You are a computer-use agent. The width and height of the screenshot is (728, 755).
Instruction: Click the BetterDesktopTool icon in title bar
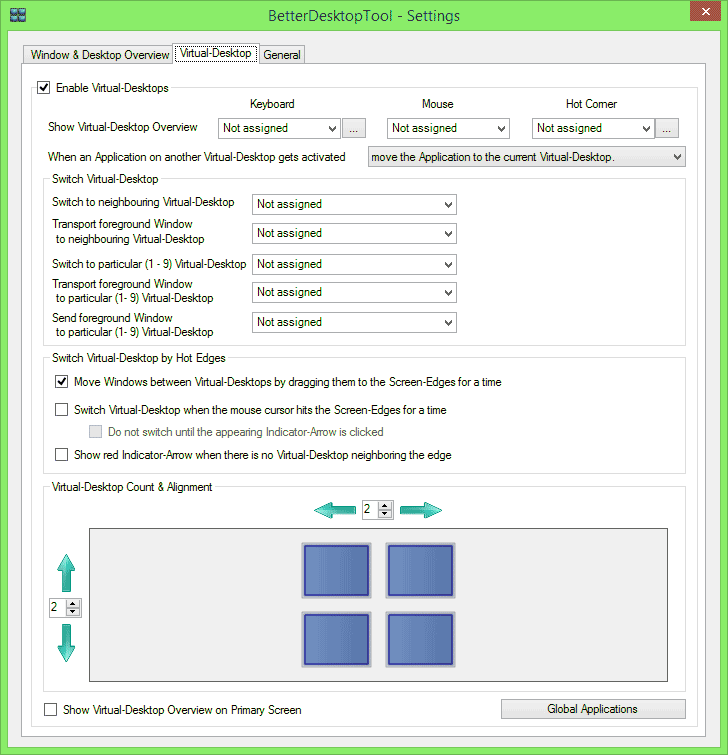[x=17, y=16]
